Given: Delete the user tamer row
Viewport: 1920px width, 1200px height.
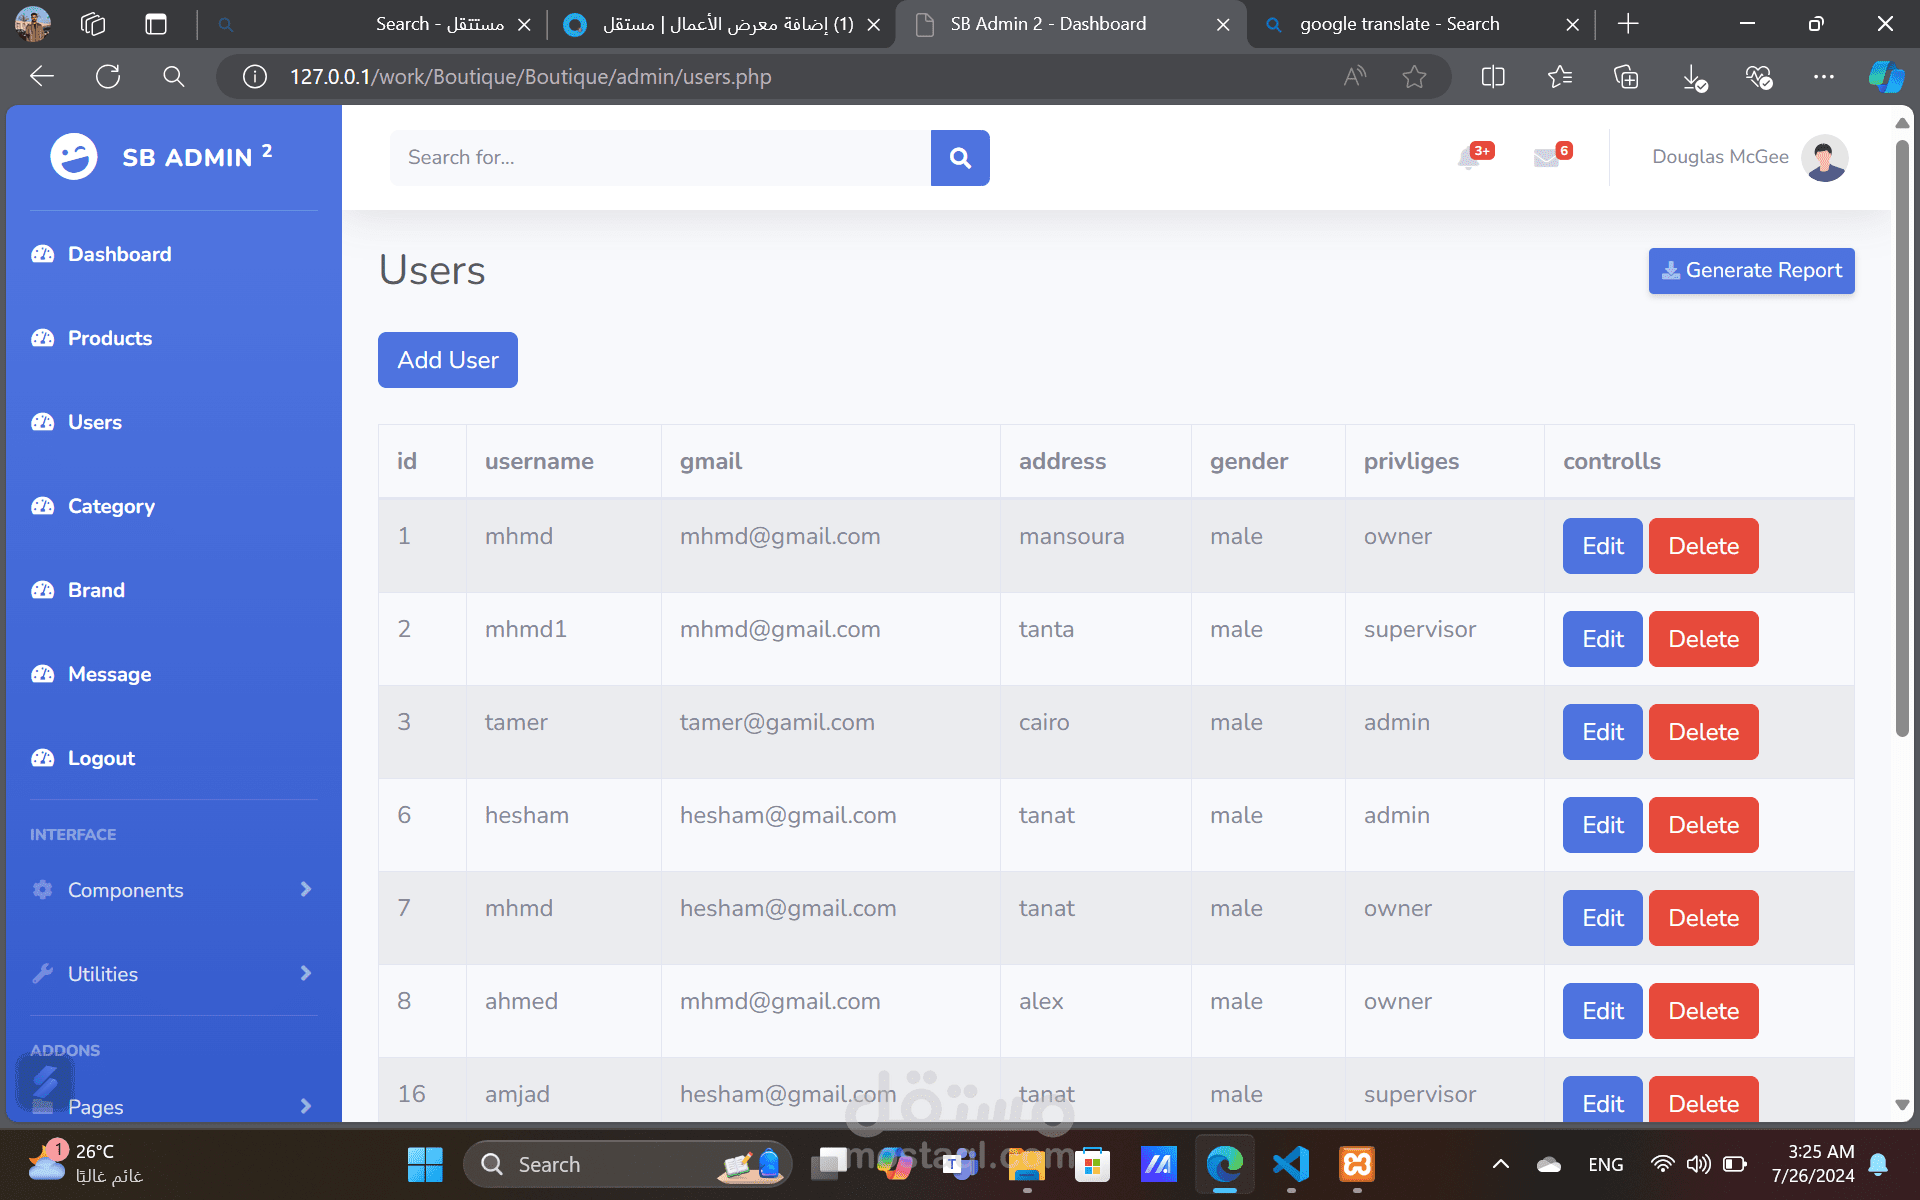Looking at the screenshot, I should pos(1703,732).
